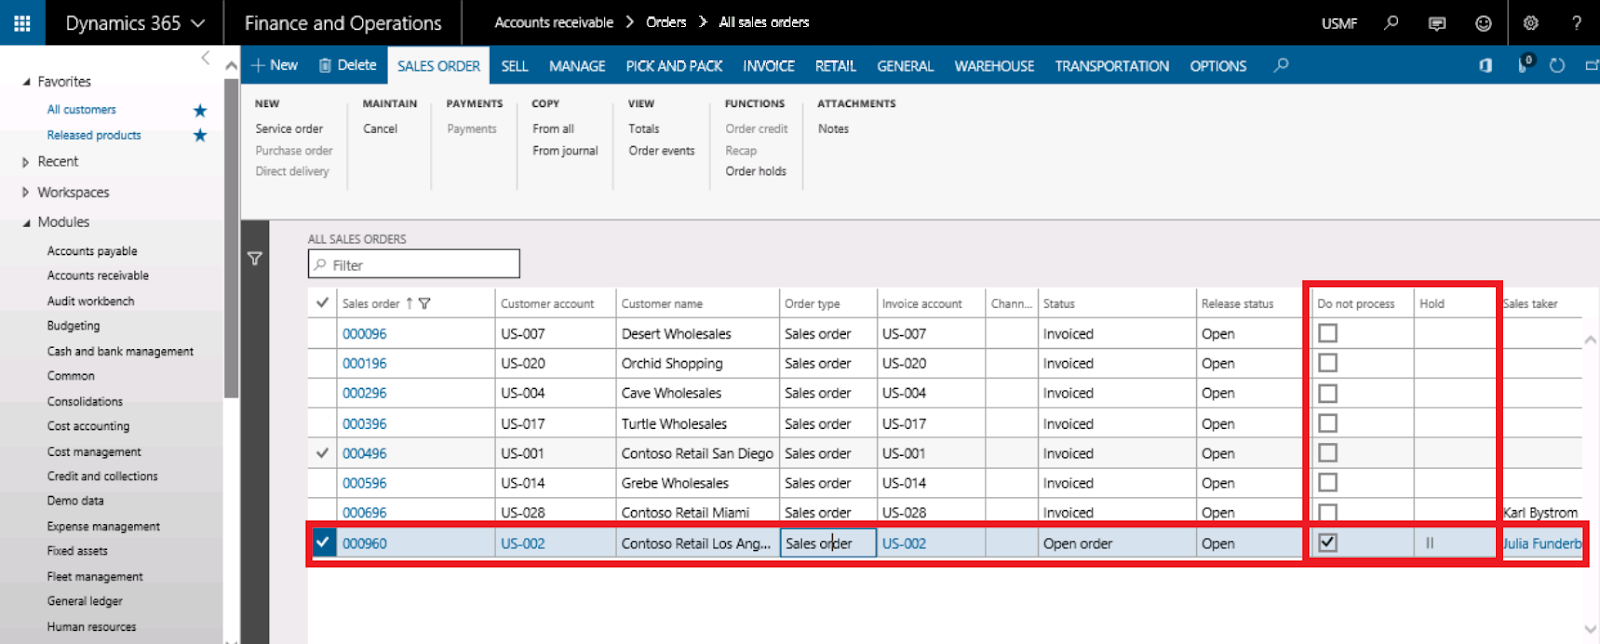The image size is (1600, 644).
Task: Open Accounts payable module
Action: point(92,251)
